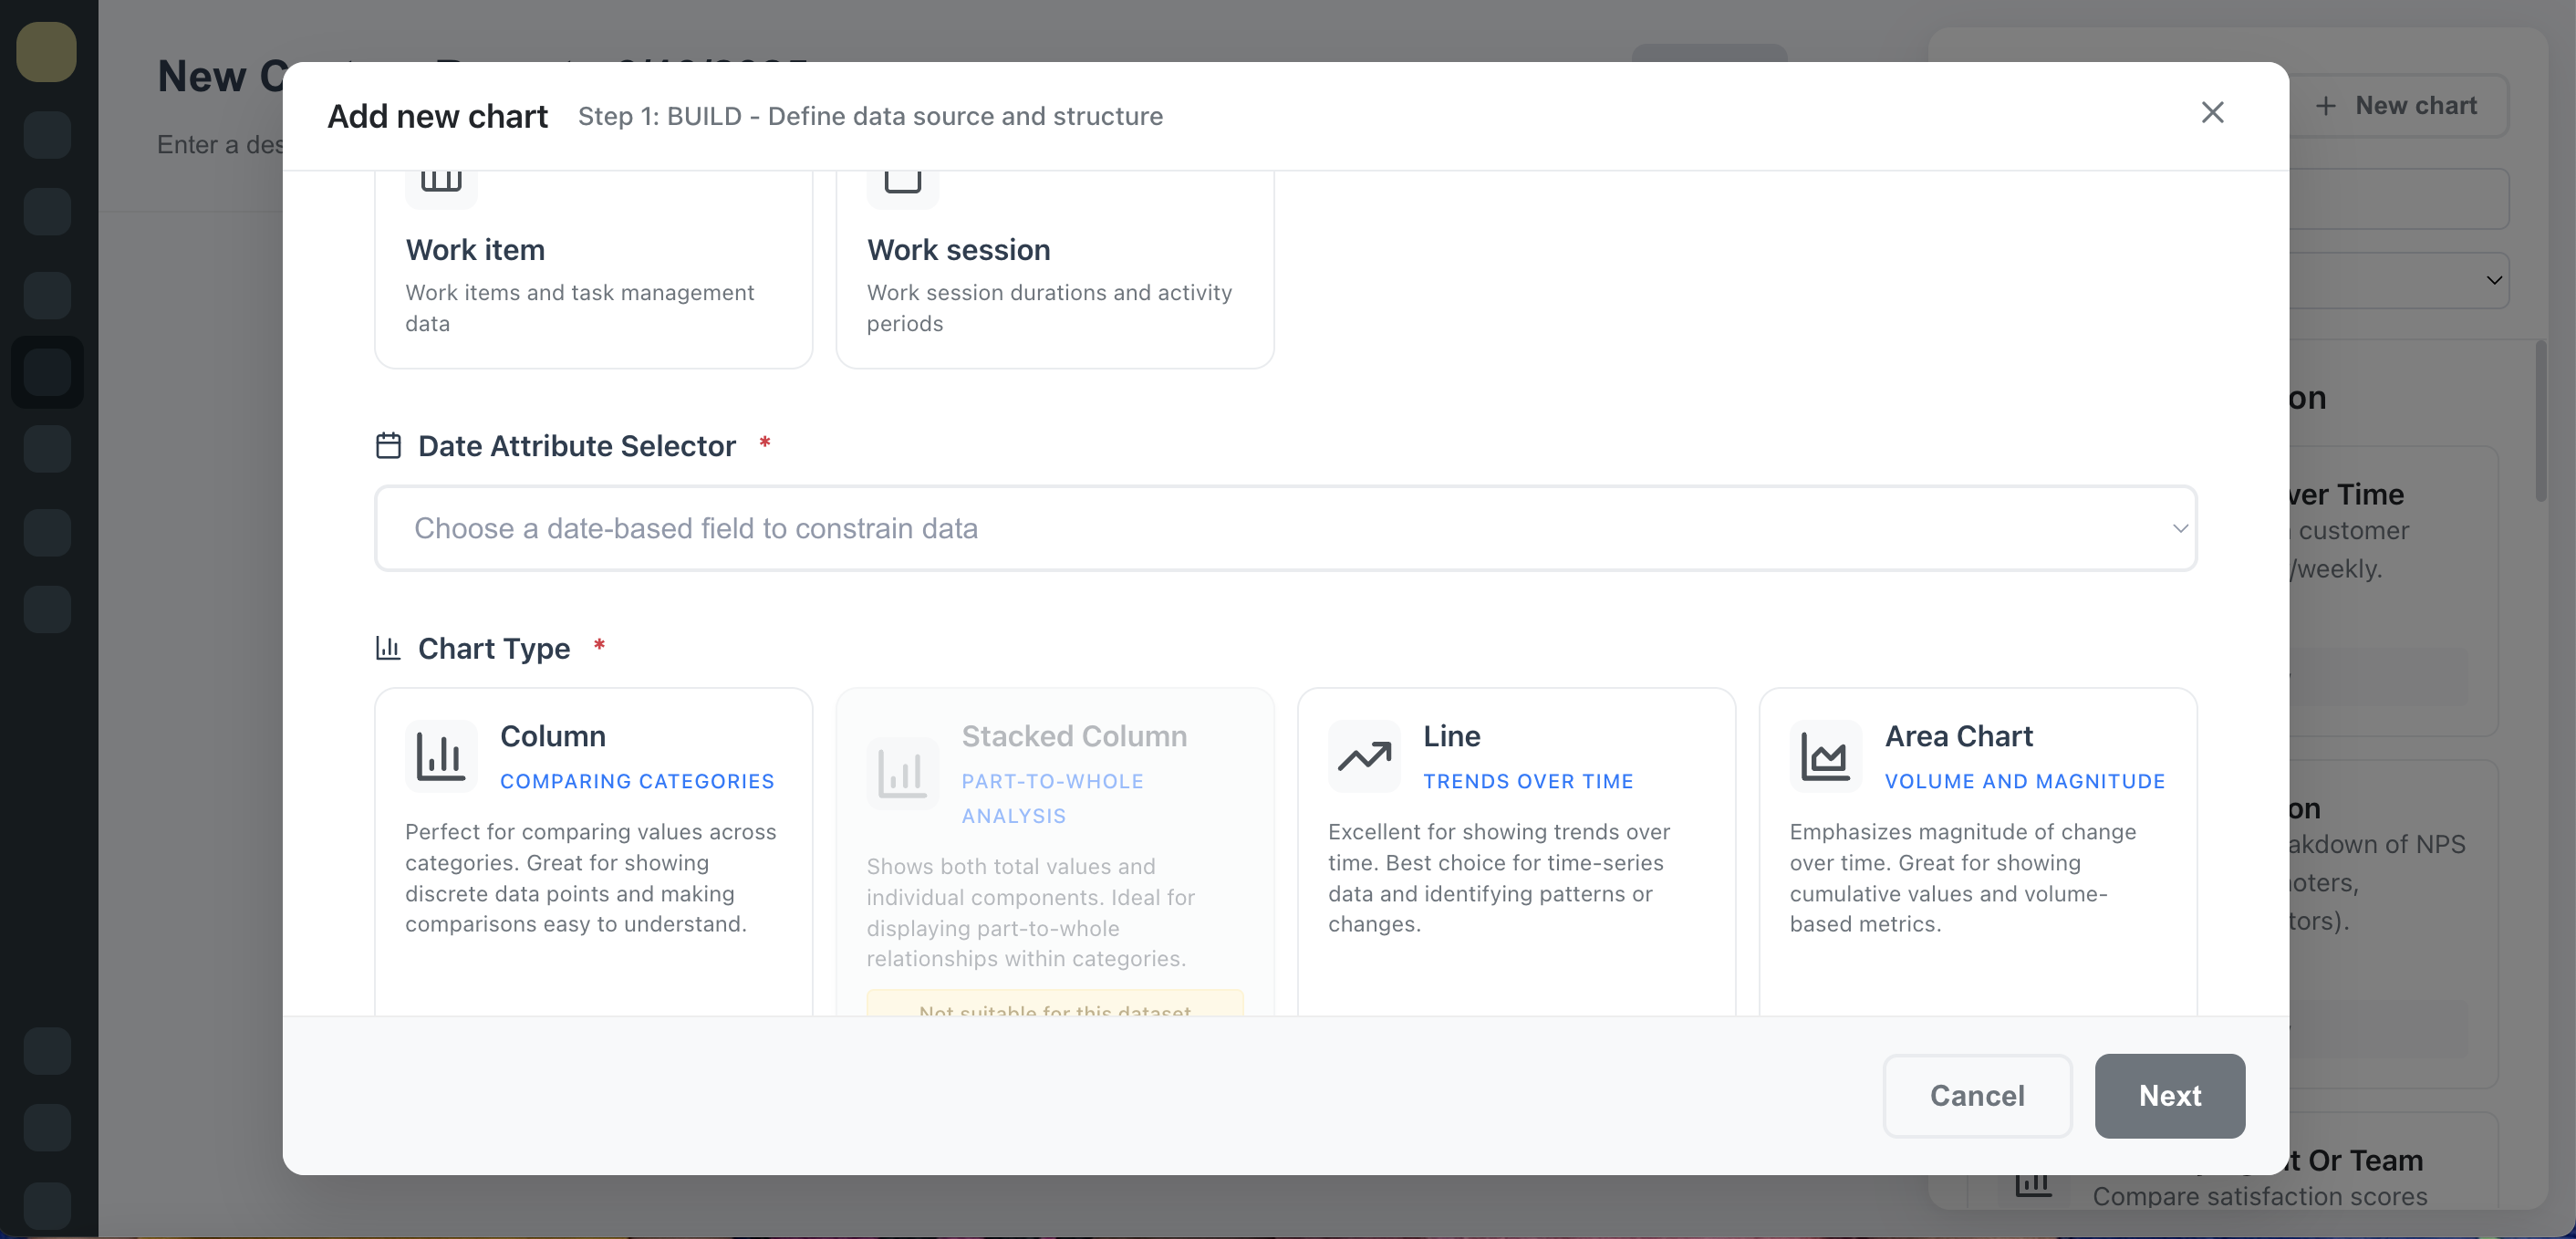Choose the Stacked Column chart type
The image size is (2576, 1239).
tap(1055, 851)
